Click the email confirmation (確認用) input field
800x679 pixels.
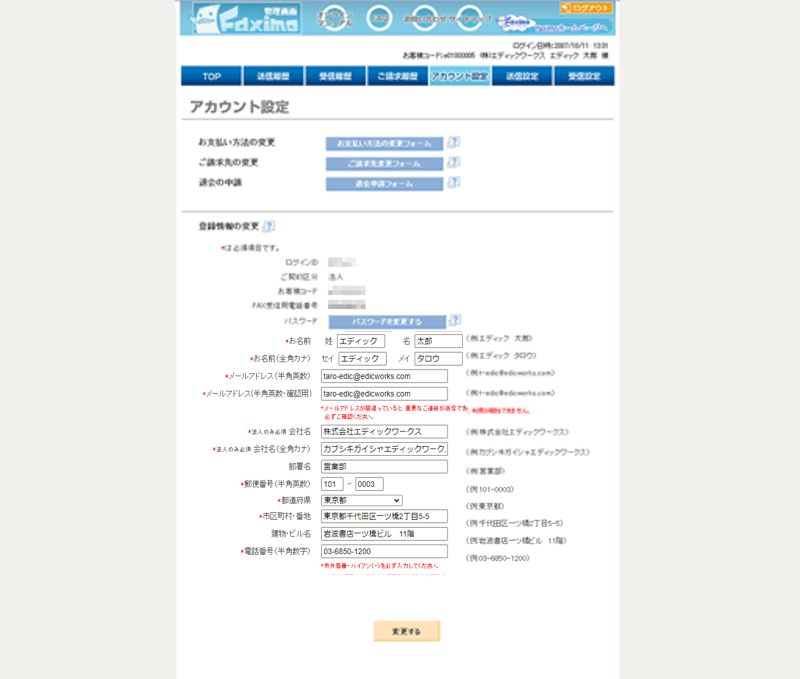[x=384, y=394]
